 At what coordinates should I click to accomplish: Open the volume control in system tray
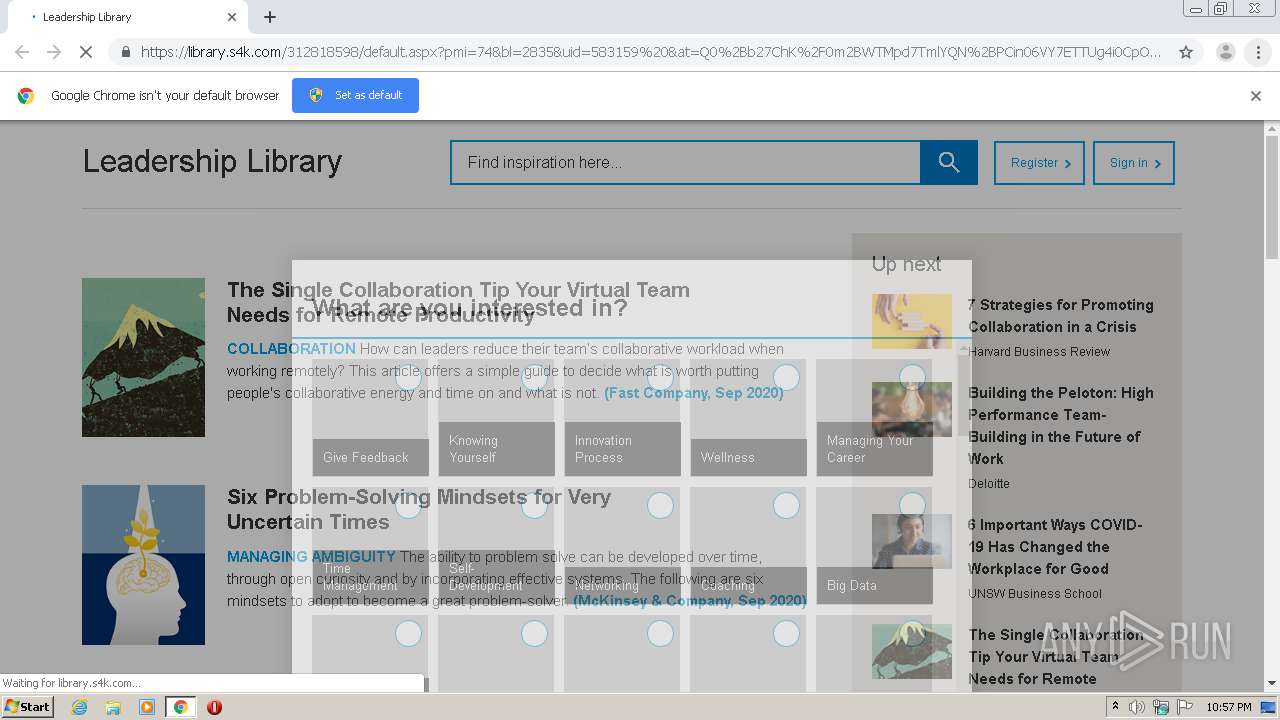tap(1137, 707)
